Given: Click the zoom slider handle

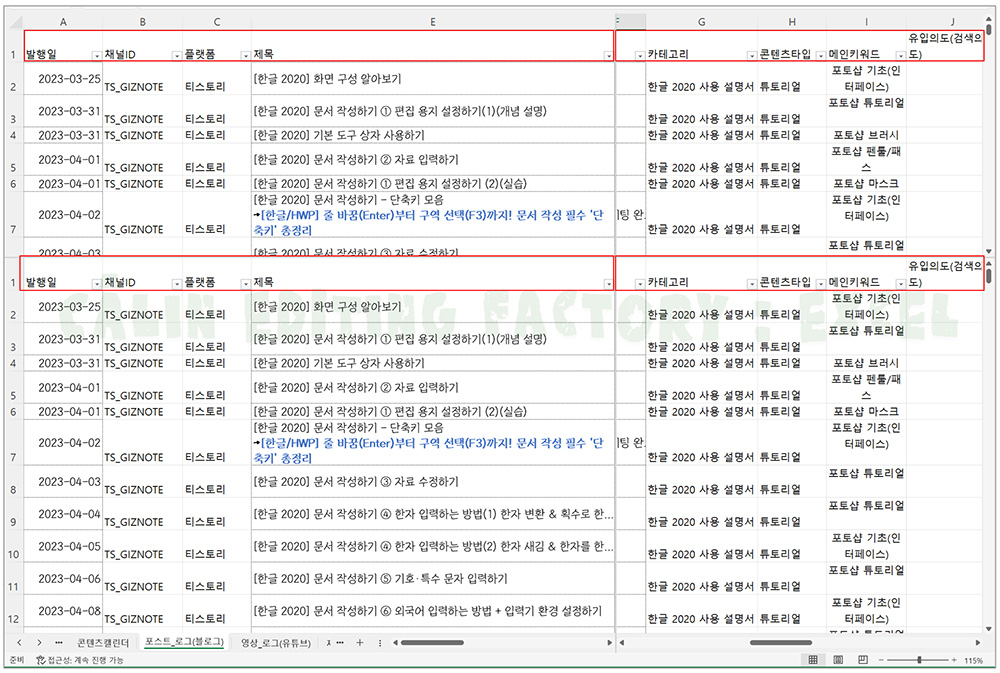Looking at the screenshot, I should (920, 661).
